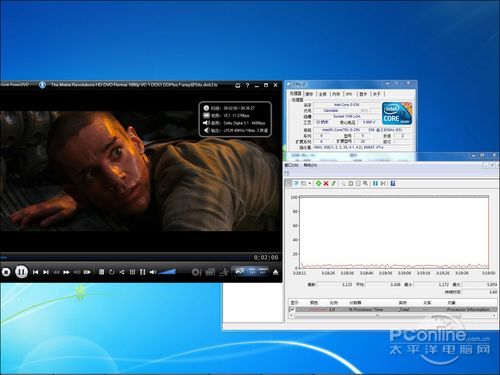Image resolution: width=500 pixels, height=375 pixels.
Task: Open the last (about) tab in CPU-Z
Action: pos(377,94)
